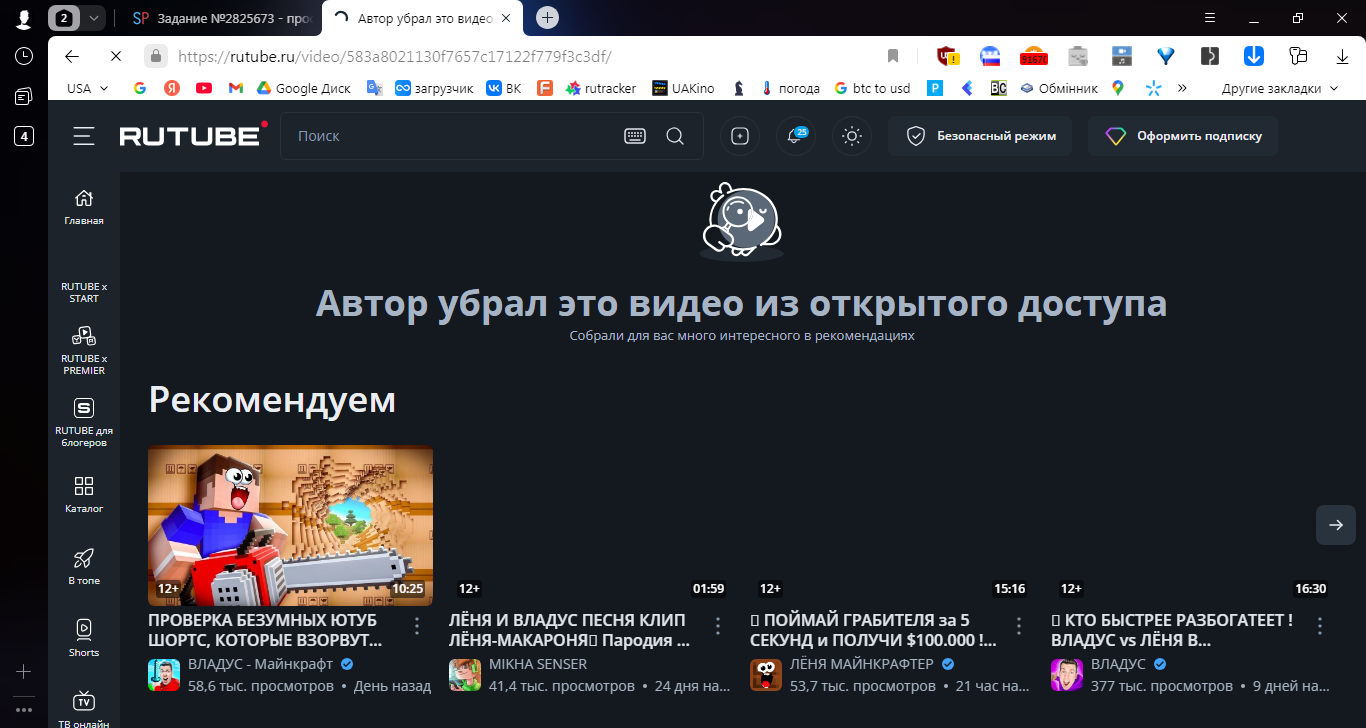Open channel MIKHA SENSER
Viewport: 1366px width, 728px height.
pos(538,664)
